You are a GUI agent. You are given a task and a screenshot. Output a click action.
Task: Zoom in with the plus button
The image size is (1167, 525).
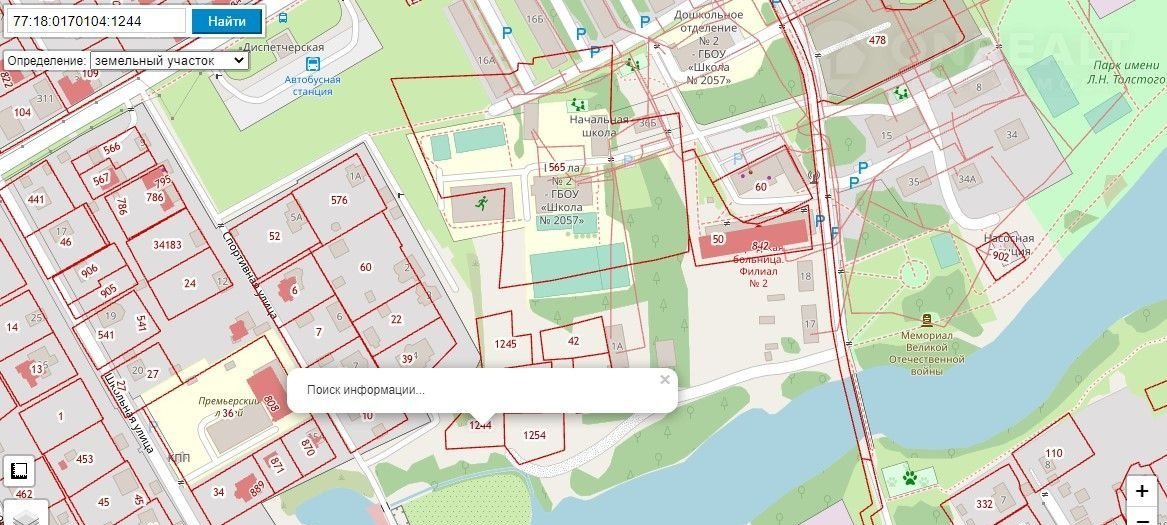coord(1142,492)
